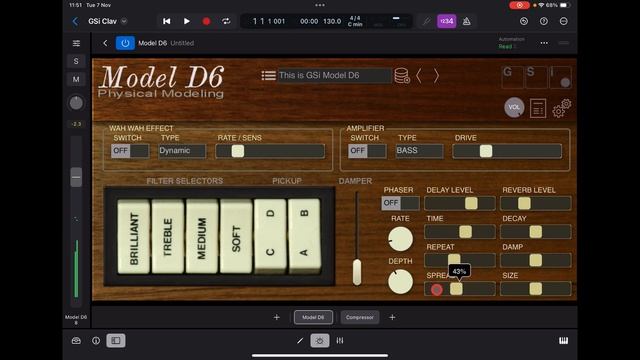Mute the track with the M button
This screenshot has width=640, height=360.
pos(76,79)
